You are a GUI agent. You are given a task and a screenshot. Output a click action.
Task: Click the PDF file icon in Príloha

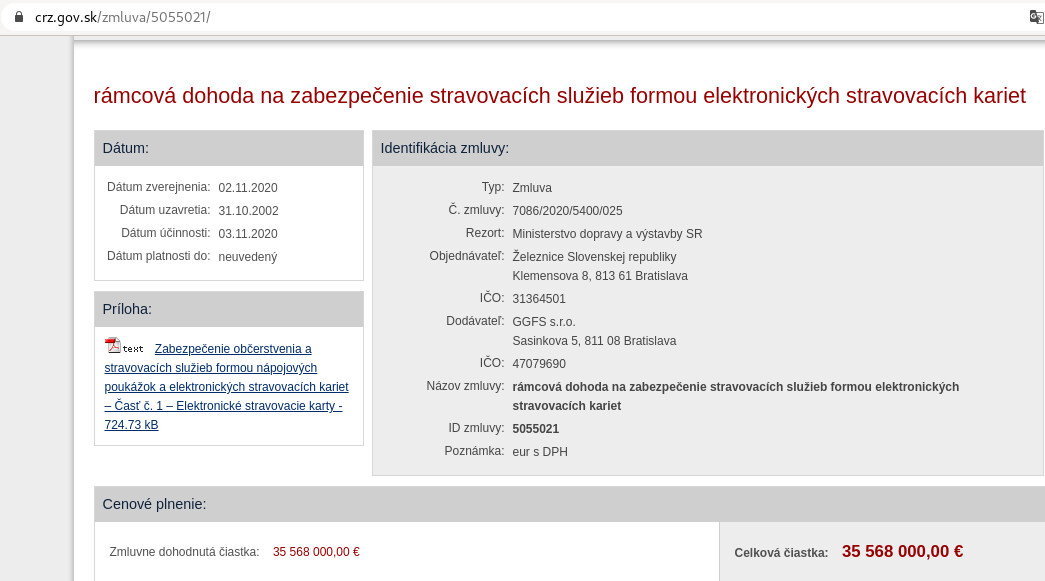(x=113, y=346)
